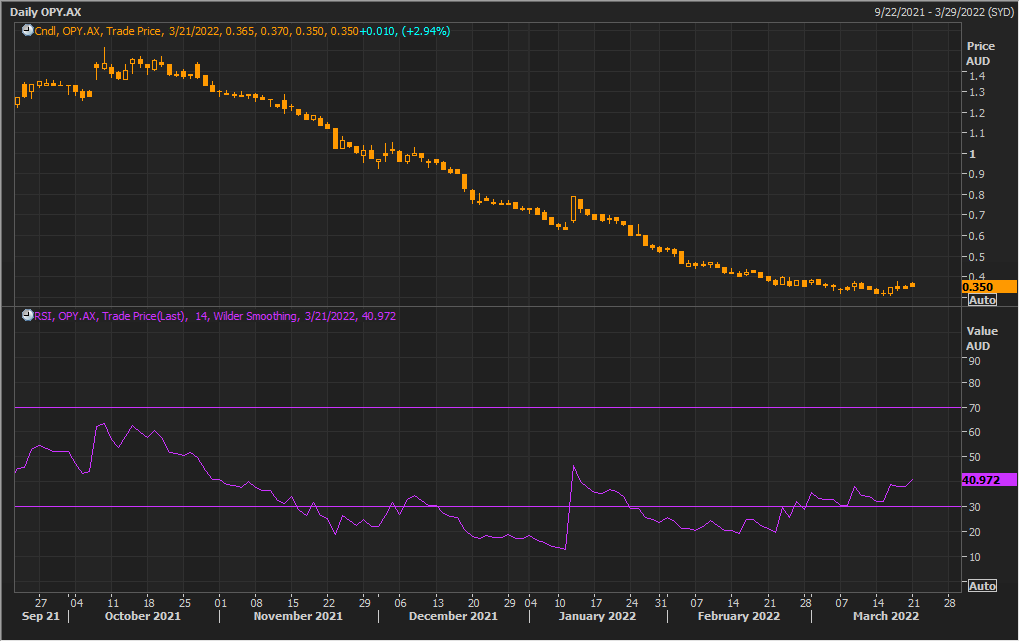
Task: Select the orange 0.350 last price tag
Action: coord(989,287)
